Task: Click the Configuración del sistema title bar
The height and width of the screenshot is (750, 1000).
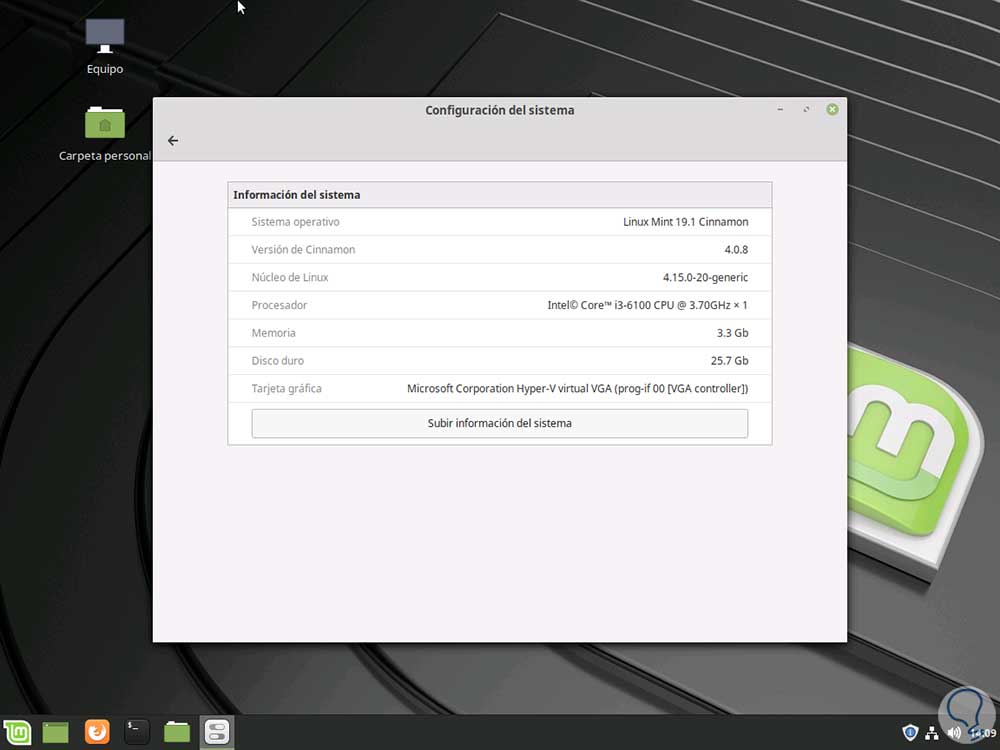Action: (x=499, y=110)
